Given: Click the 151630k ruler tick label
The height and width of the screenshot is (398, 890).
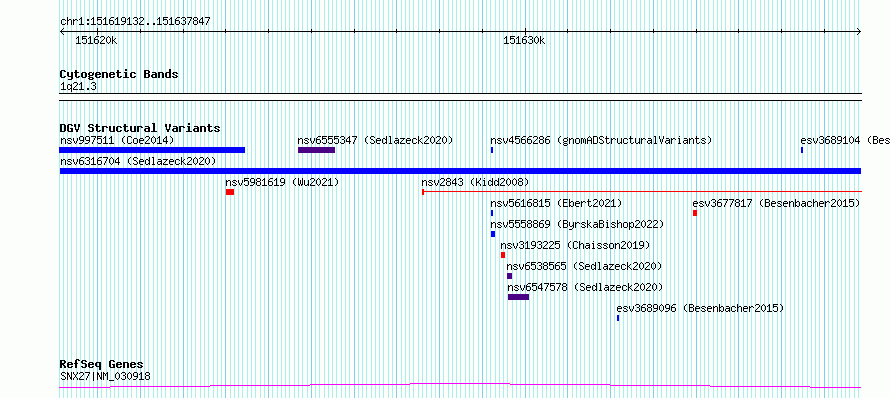Looking at the screenshot, I should click(x=524, y=41).
